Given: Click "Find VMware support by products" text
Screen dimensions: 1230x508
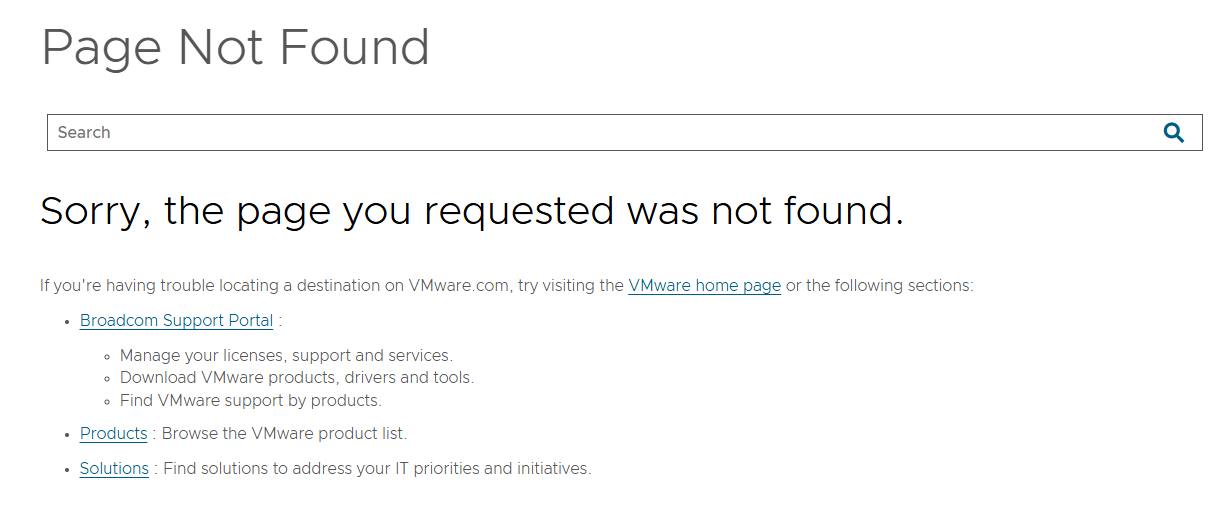Looking at the screenshot, I should coord(251,401).
